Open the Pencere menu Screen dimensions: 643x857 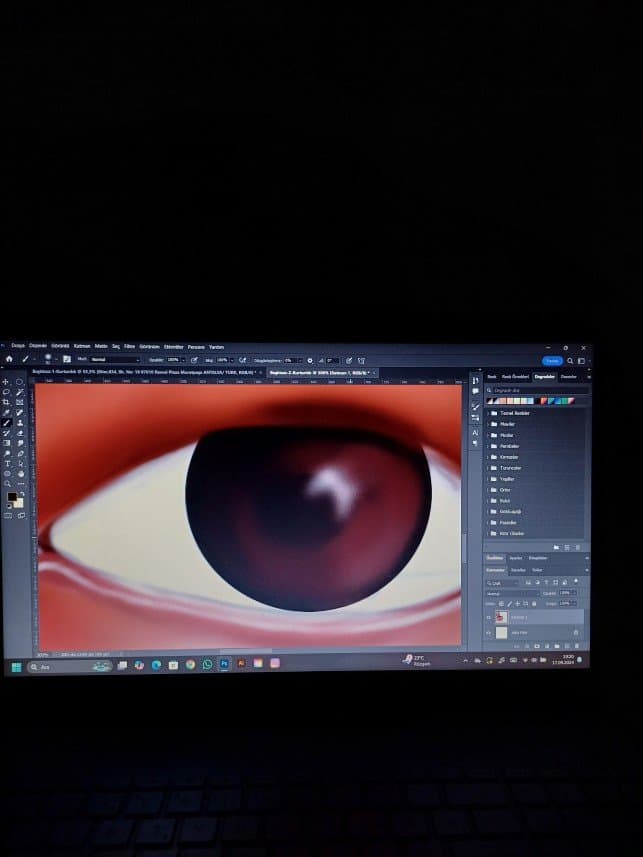click(x=196, y=347)
